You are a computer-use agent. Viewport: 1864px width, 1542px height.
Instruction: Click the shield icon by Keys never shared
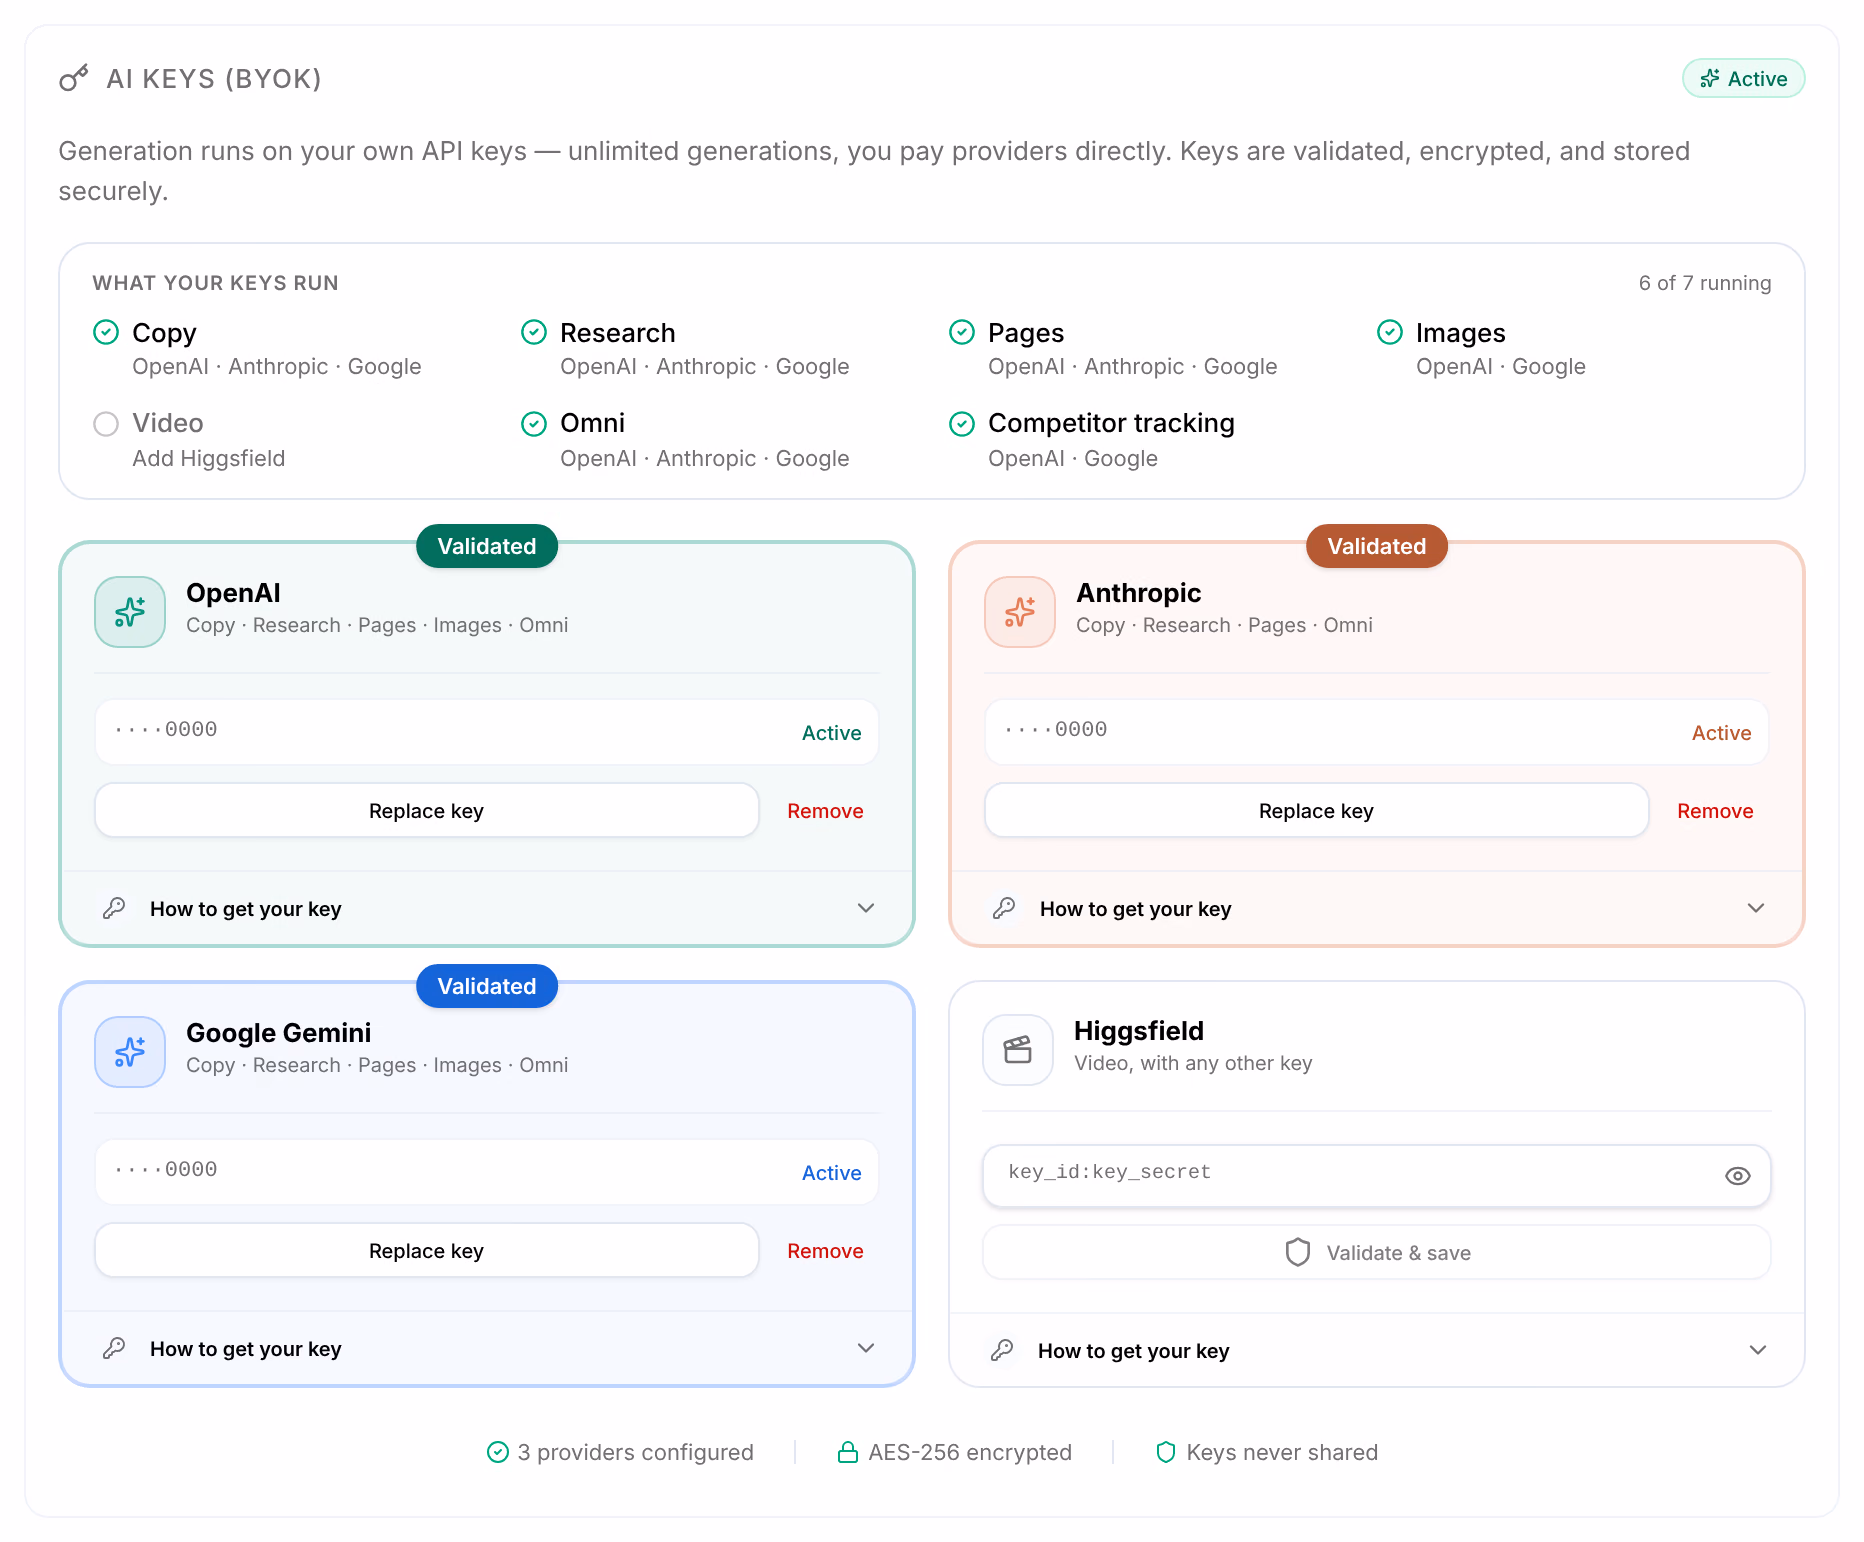[1166, 1452]
